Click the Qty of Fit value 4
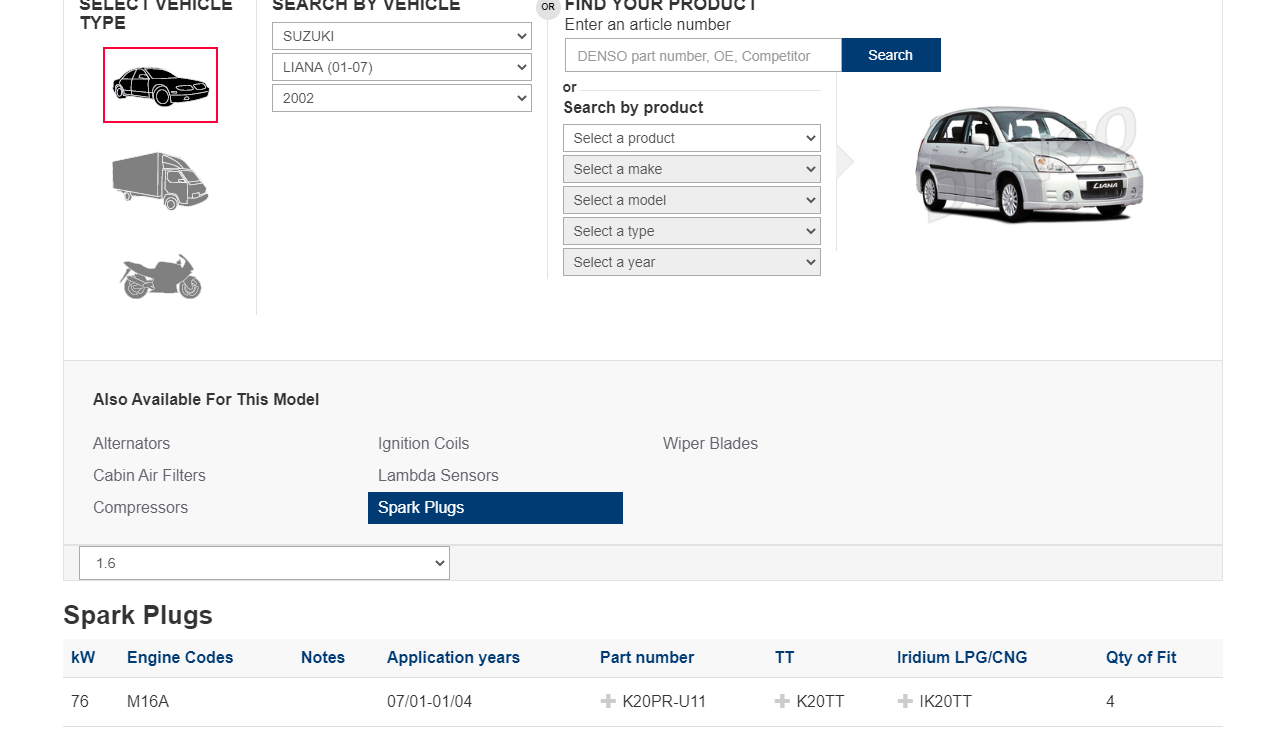Screen dimensions: 1266x745 1110,702
